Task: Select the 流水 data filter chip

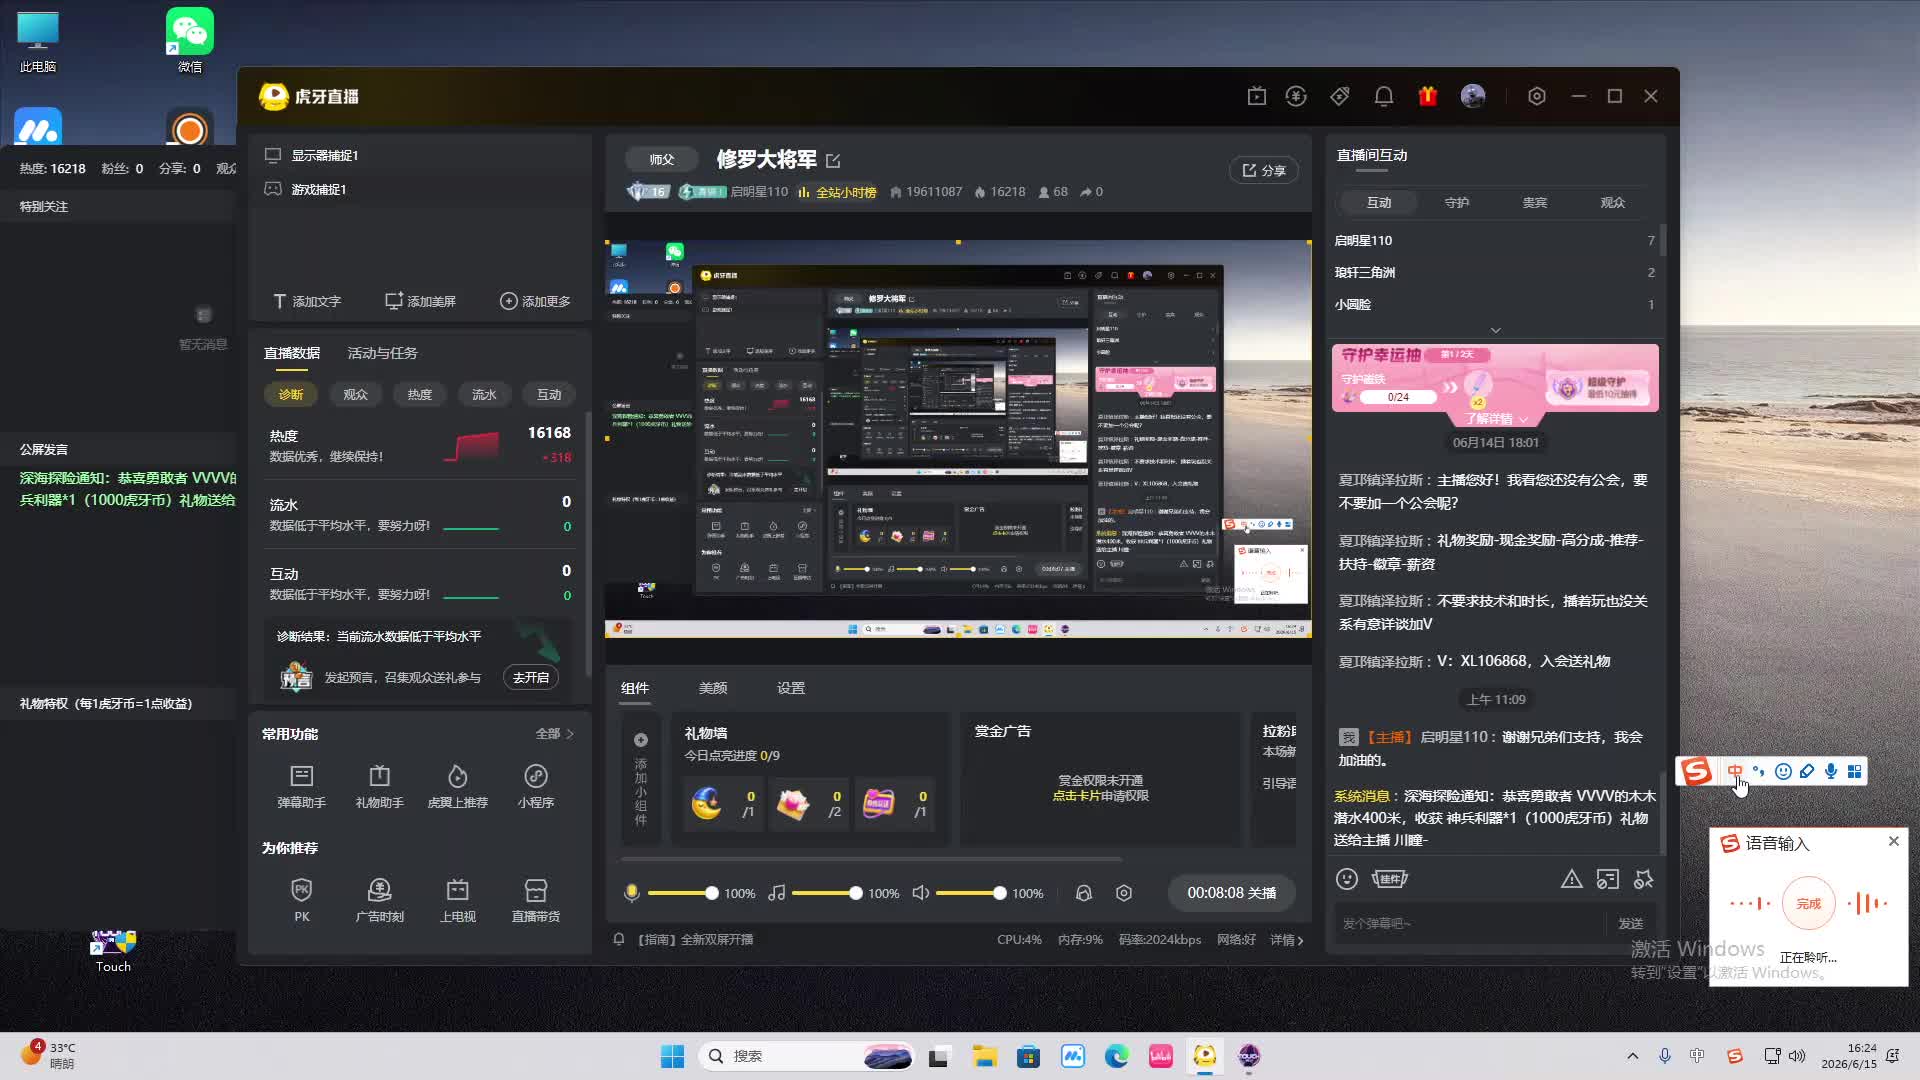Action: [x=484, y=394]
